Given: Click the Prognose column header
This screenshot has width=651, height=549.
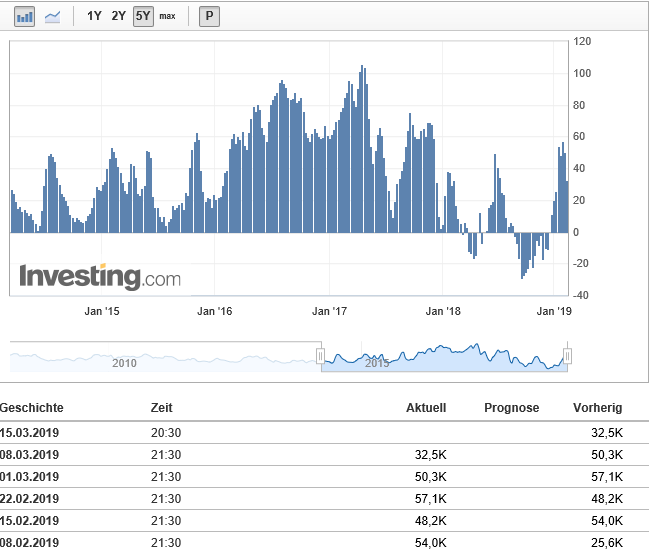Looking at the screenshot, I should point(511,408).
